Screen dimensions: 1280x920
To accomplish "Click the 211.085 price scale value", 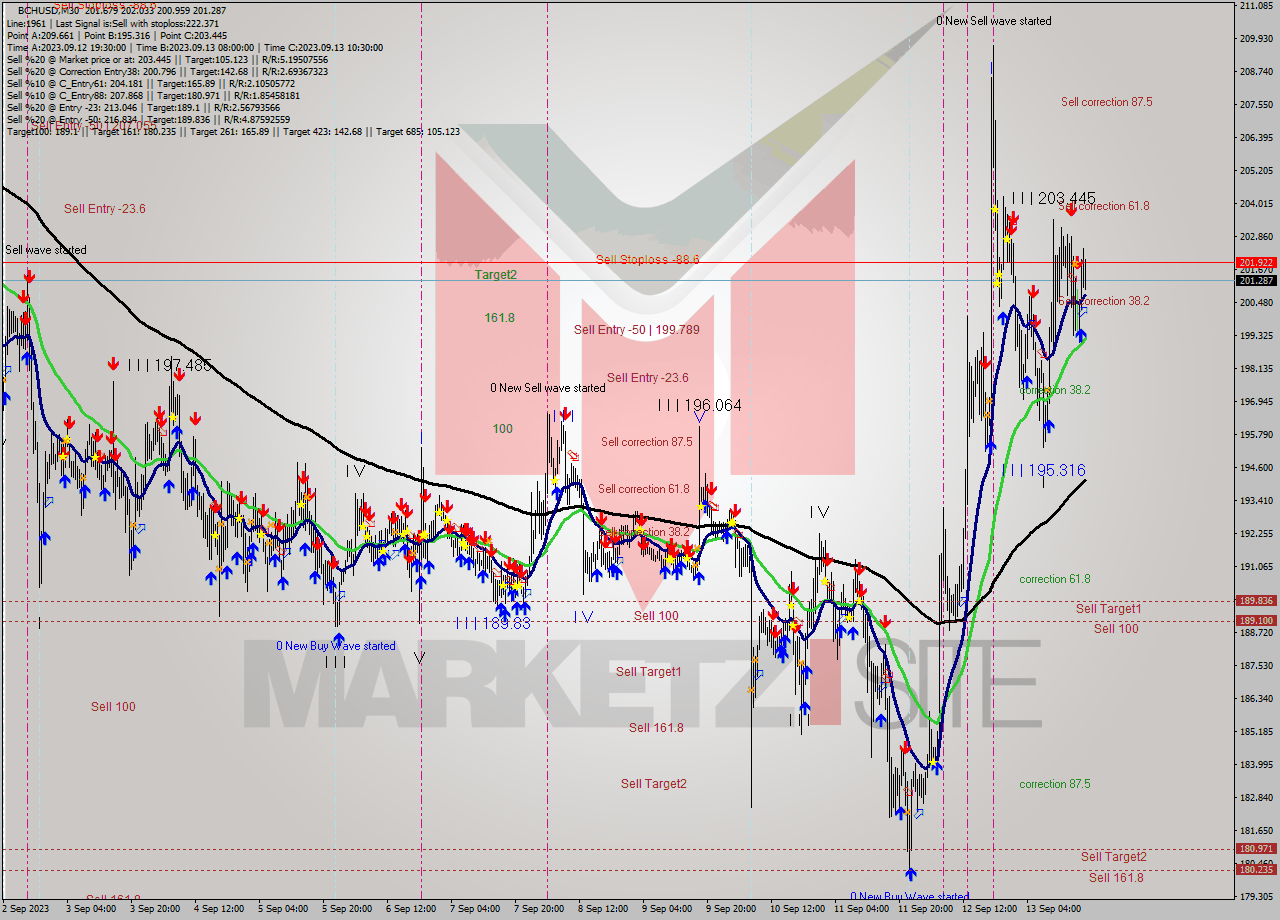I will [1256, 6].
